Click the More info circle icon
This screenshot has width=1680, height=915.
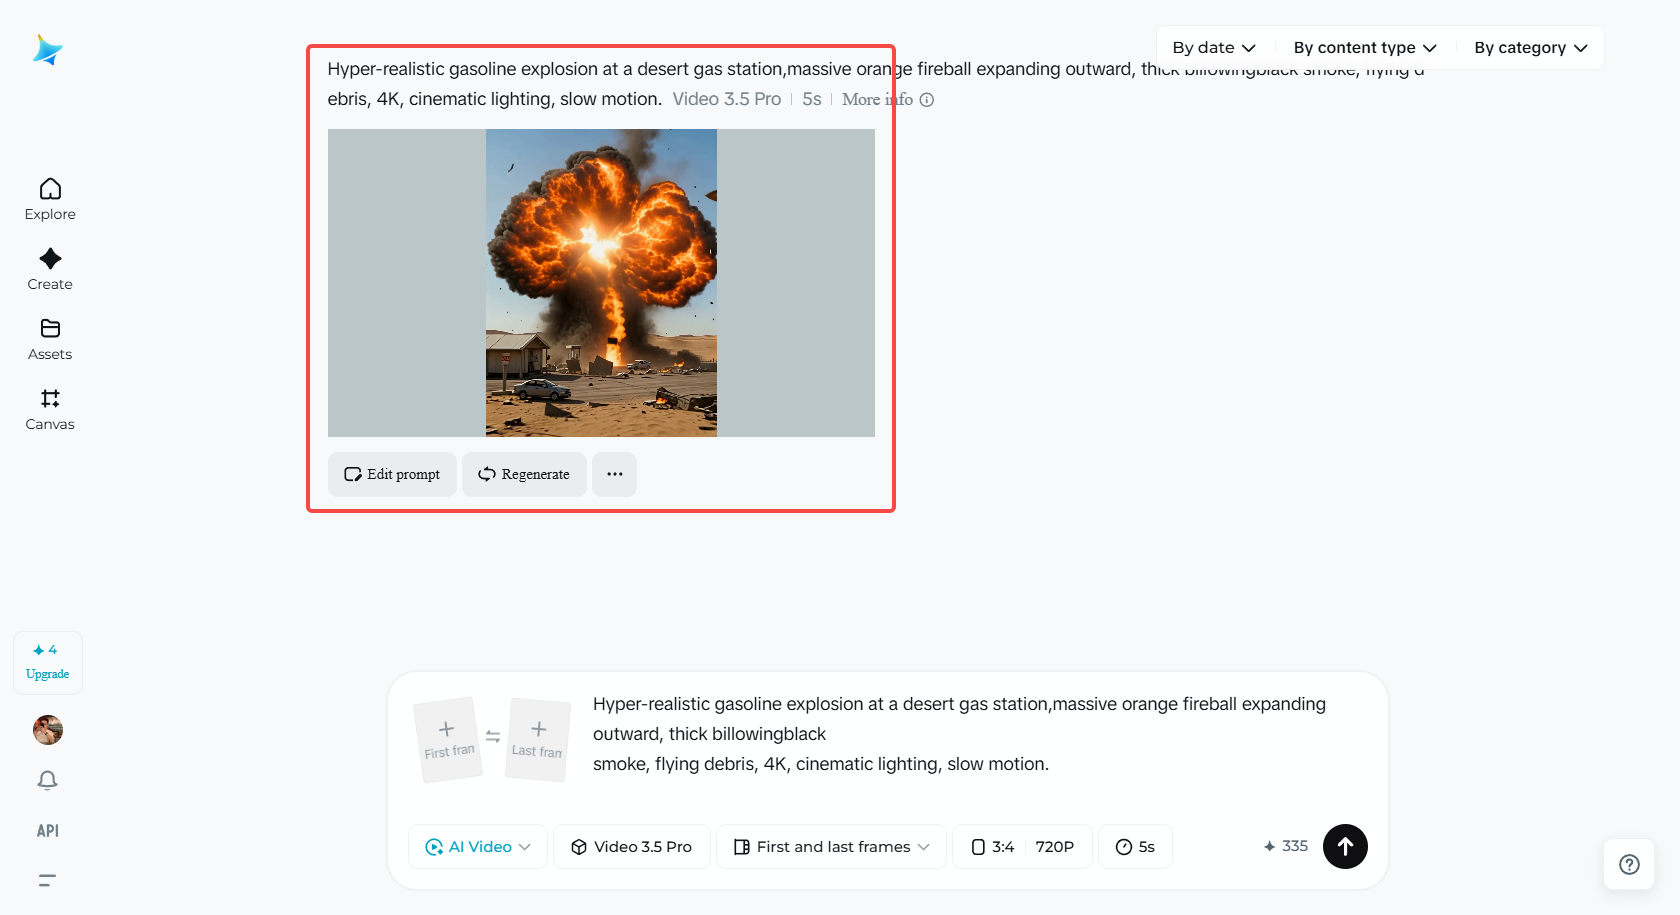(x=928, y=100)
